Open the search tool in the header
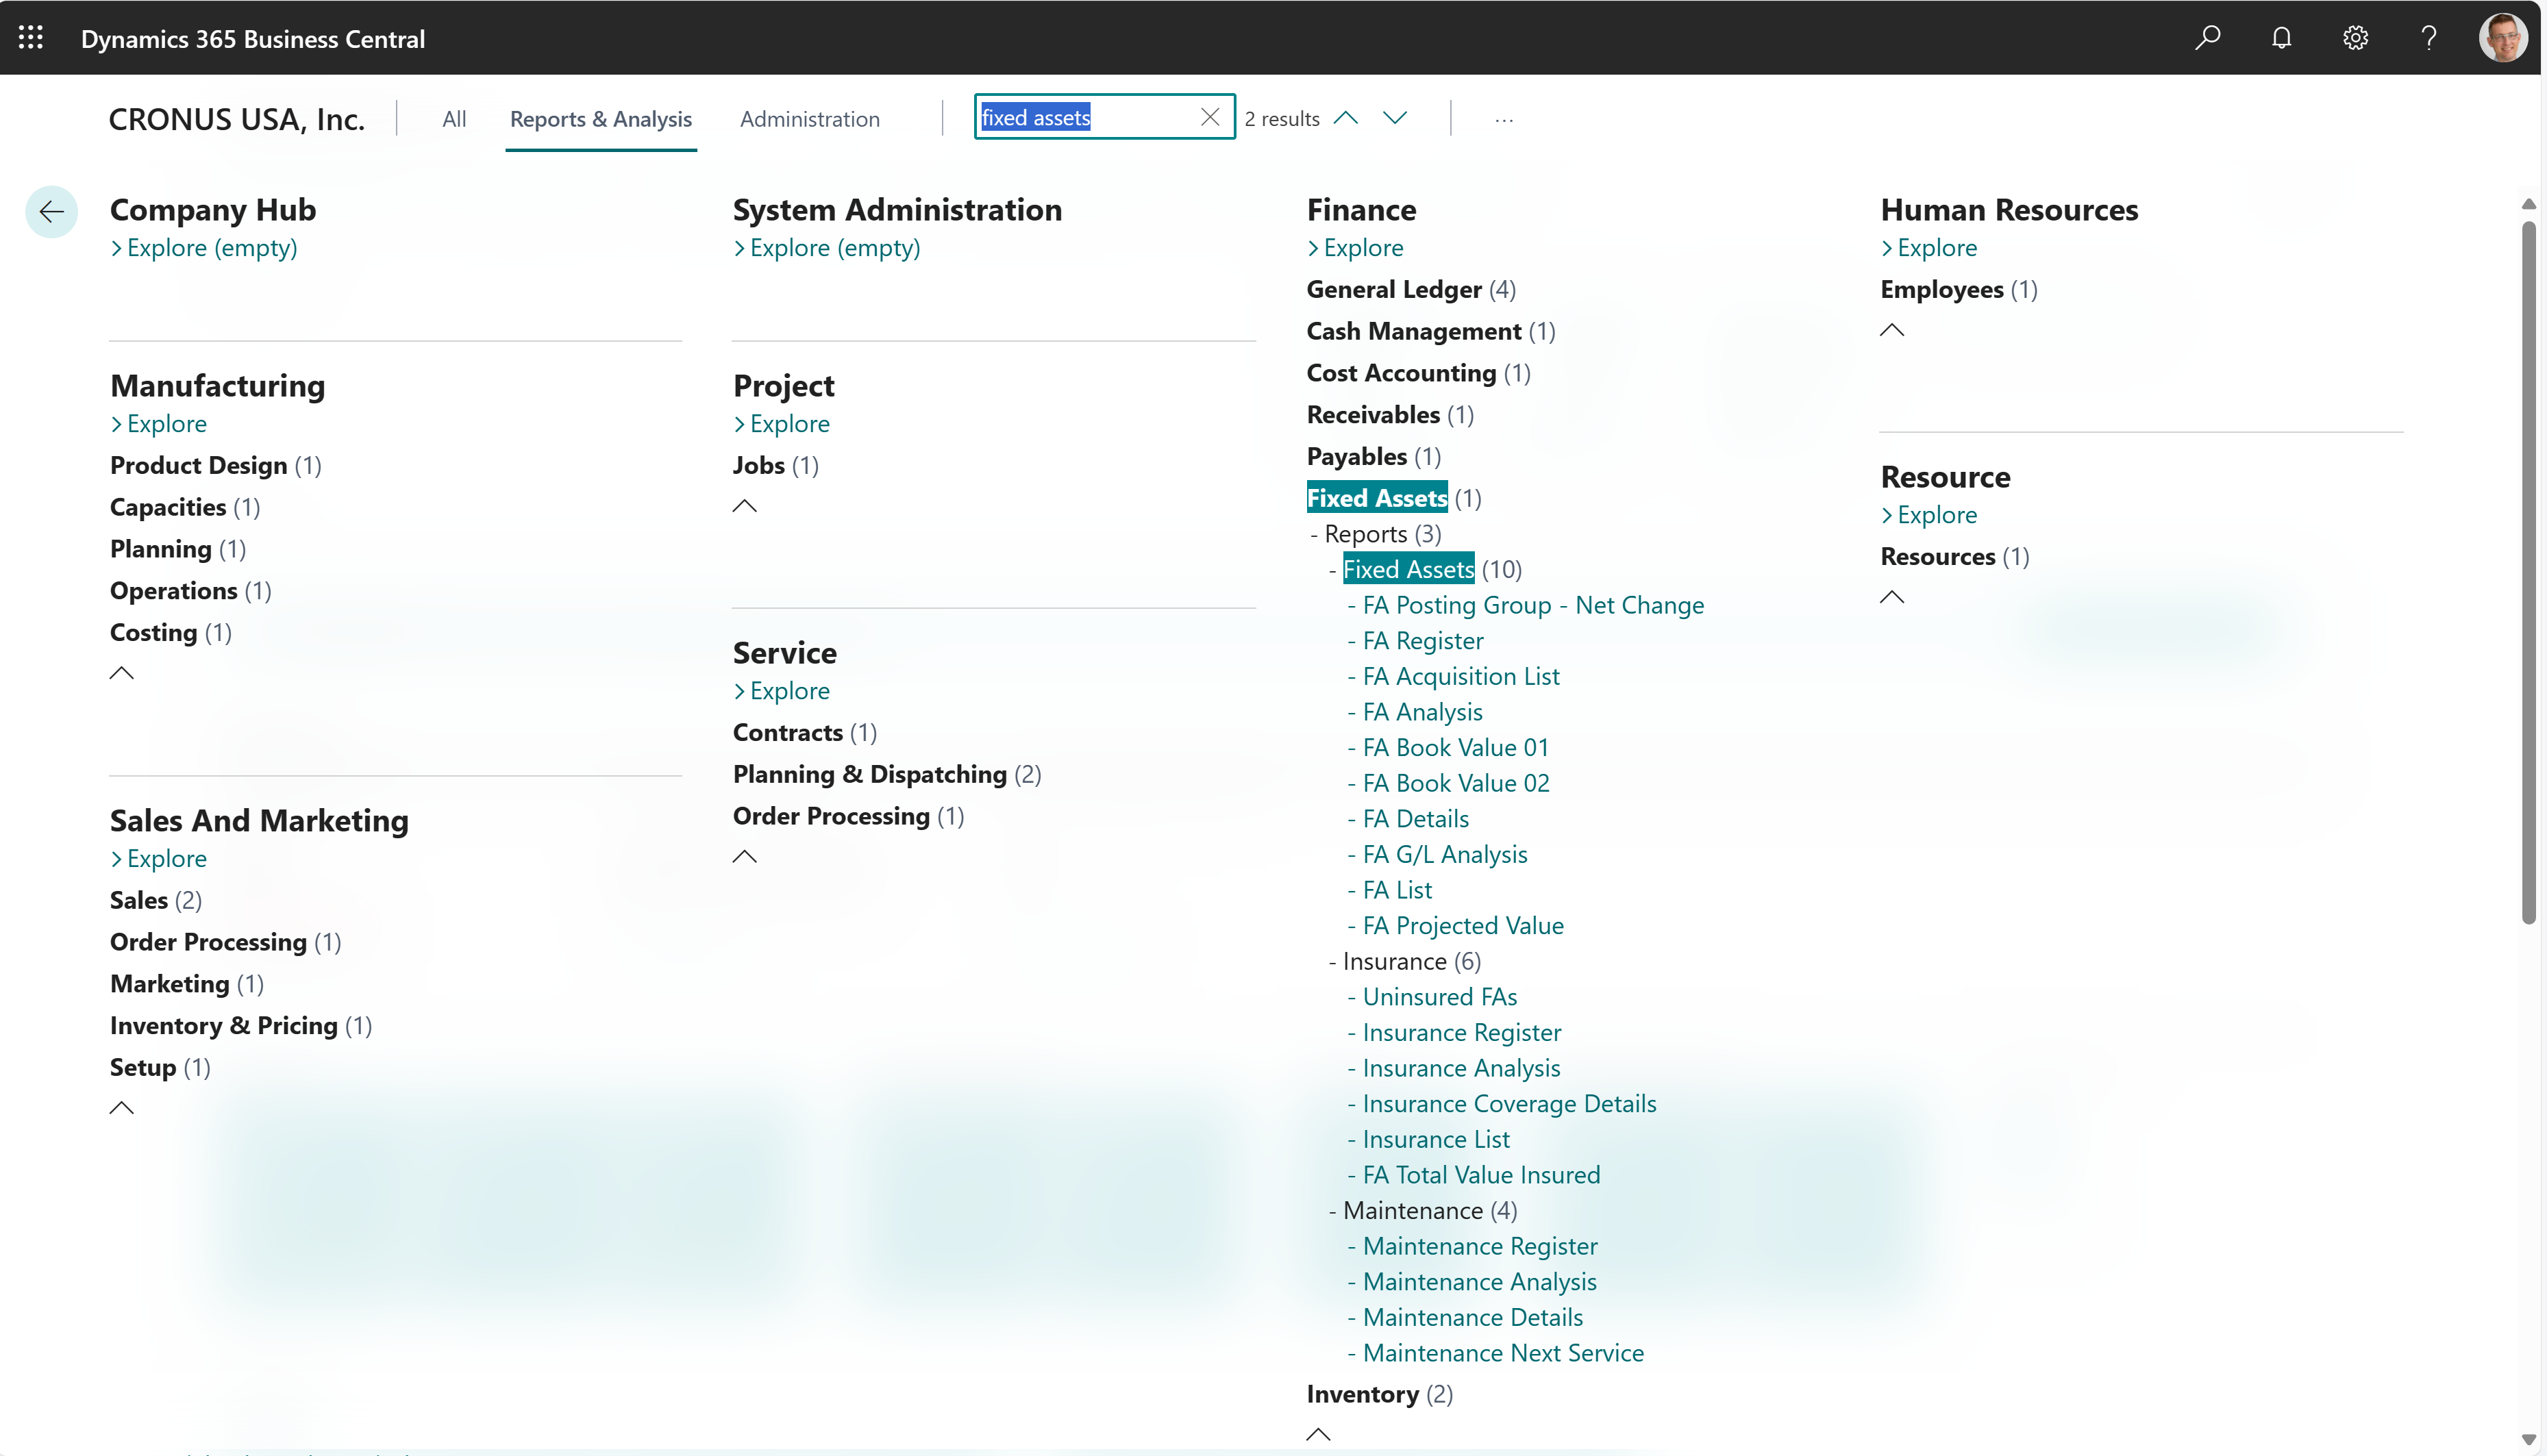Screen dimensions: 2547x1456 [x=2208, y=37]
